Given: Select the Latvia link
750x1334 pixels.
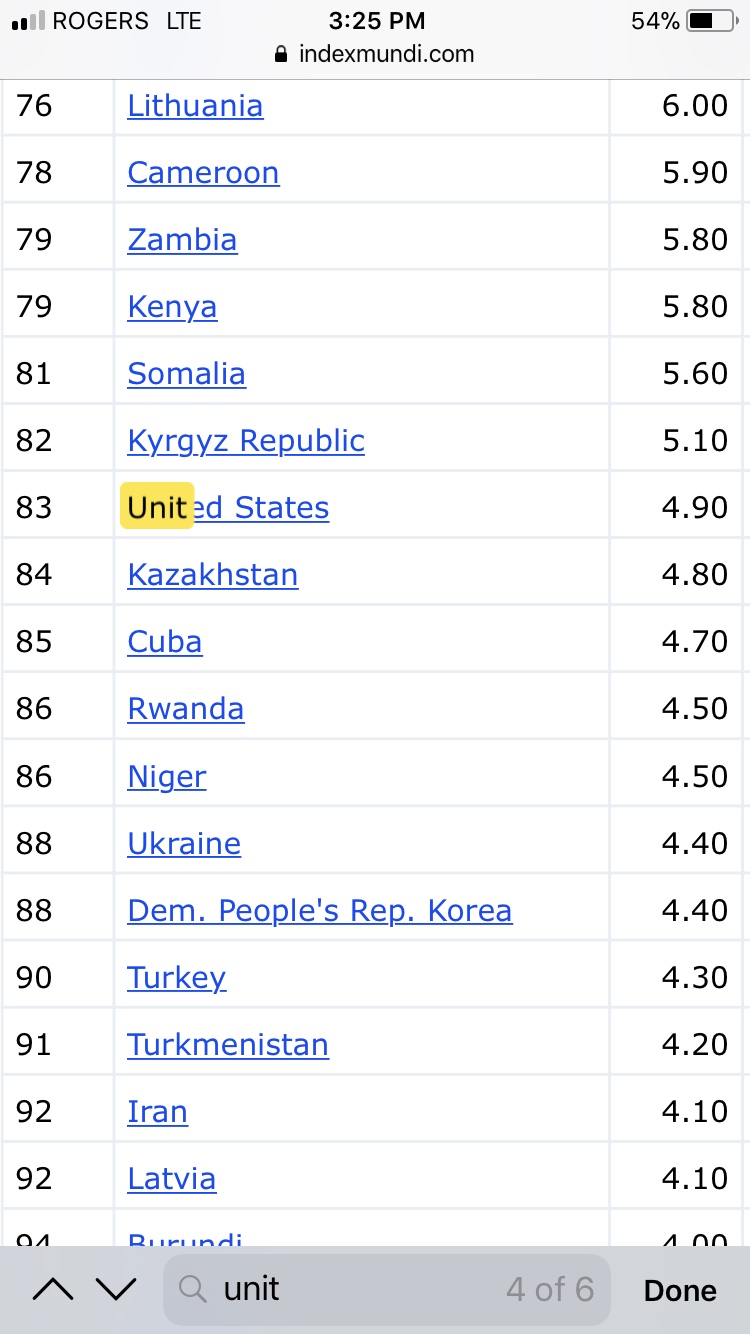Looking at the screenshot, I should click(x=171, y=1179).
